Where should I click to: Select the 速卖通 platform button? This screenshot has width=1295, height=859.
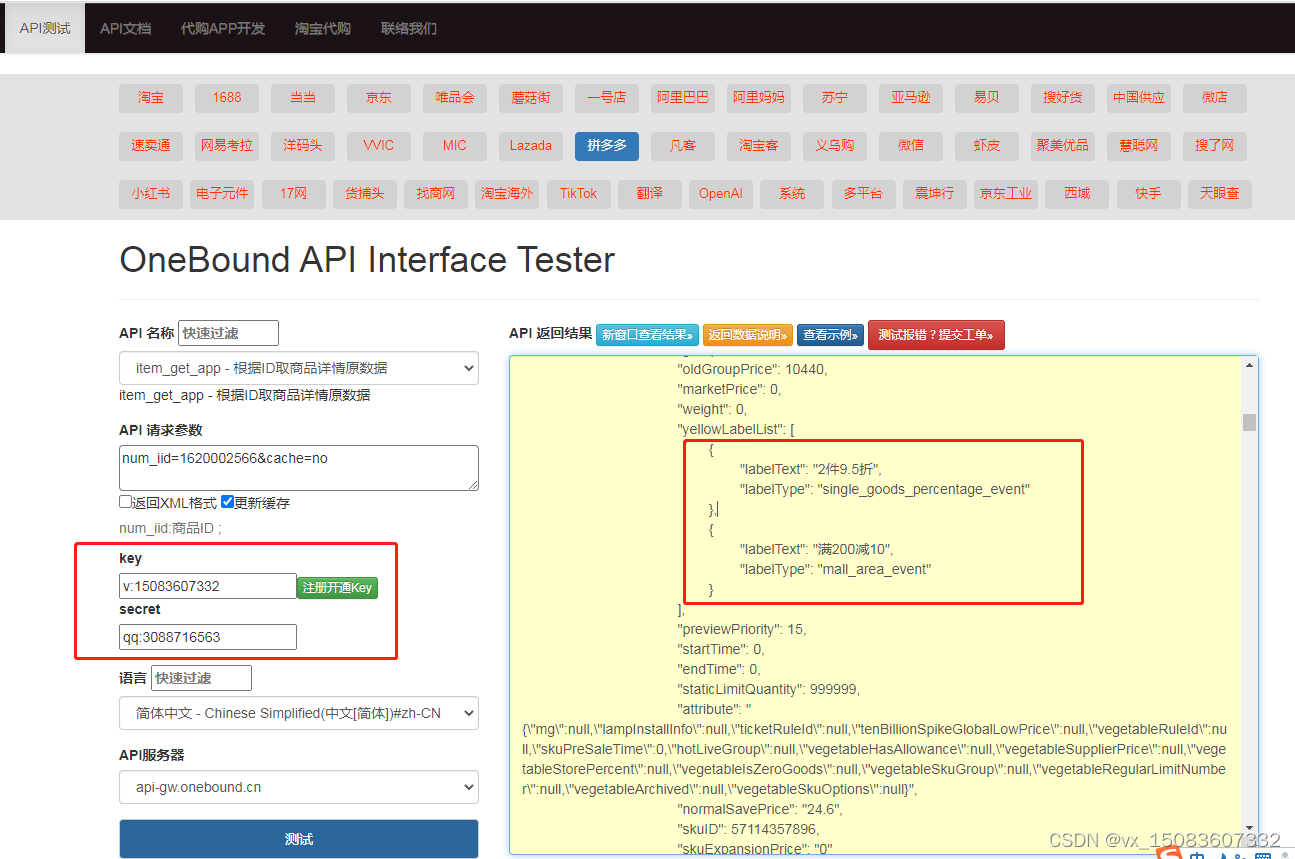pyautogui.click(x=151, y=145)
